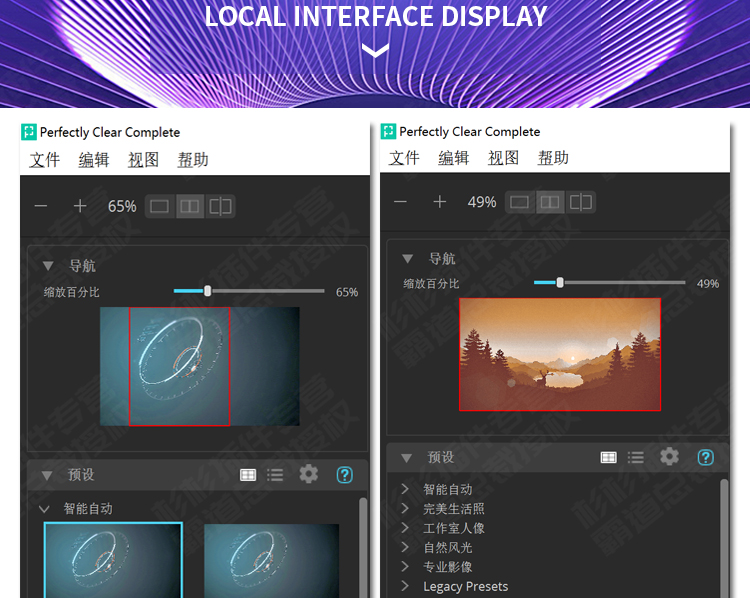Image resolution: width=750 pixels, height=598 pixels.
Task: Open 文件 menu in right window
Action: click(404, 158)
